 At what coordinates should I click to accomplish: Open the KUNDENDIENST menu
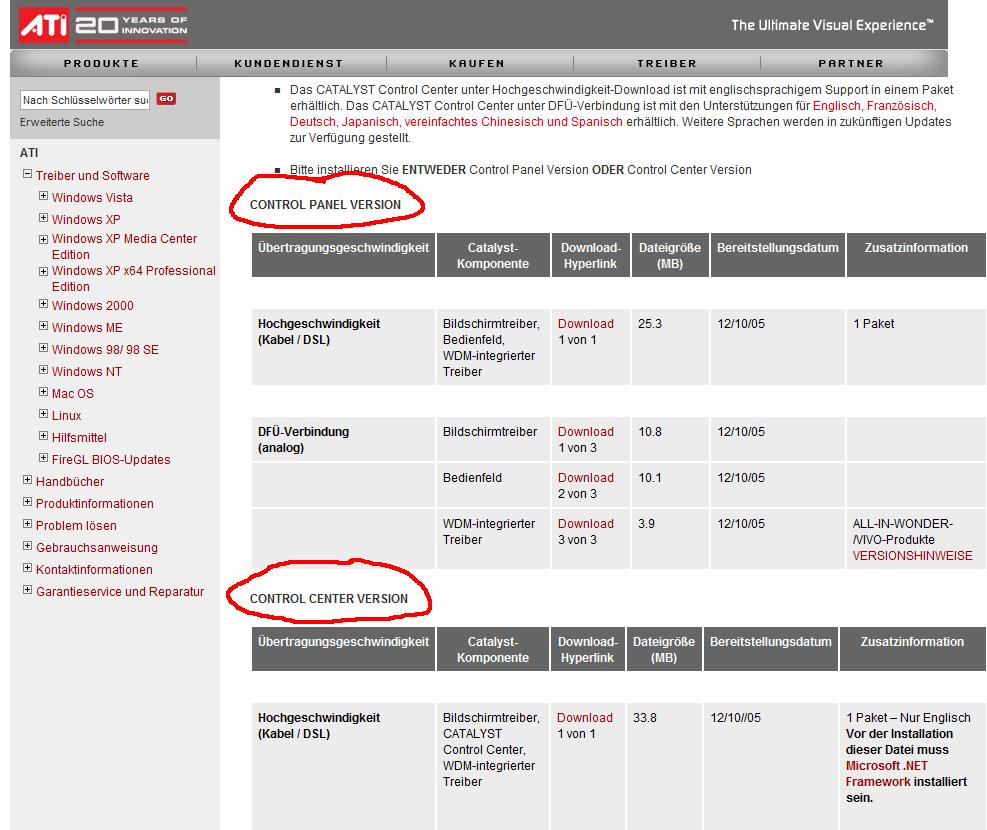[x=289, y=64]
